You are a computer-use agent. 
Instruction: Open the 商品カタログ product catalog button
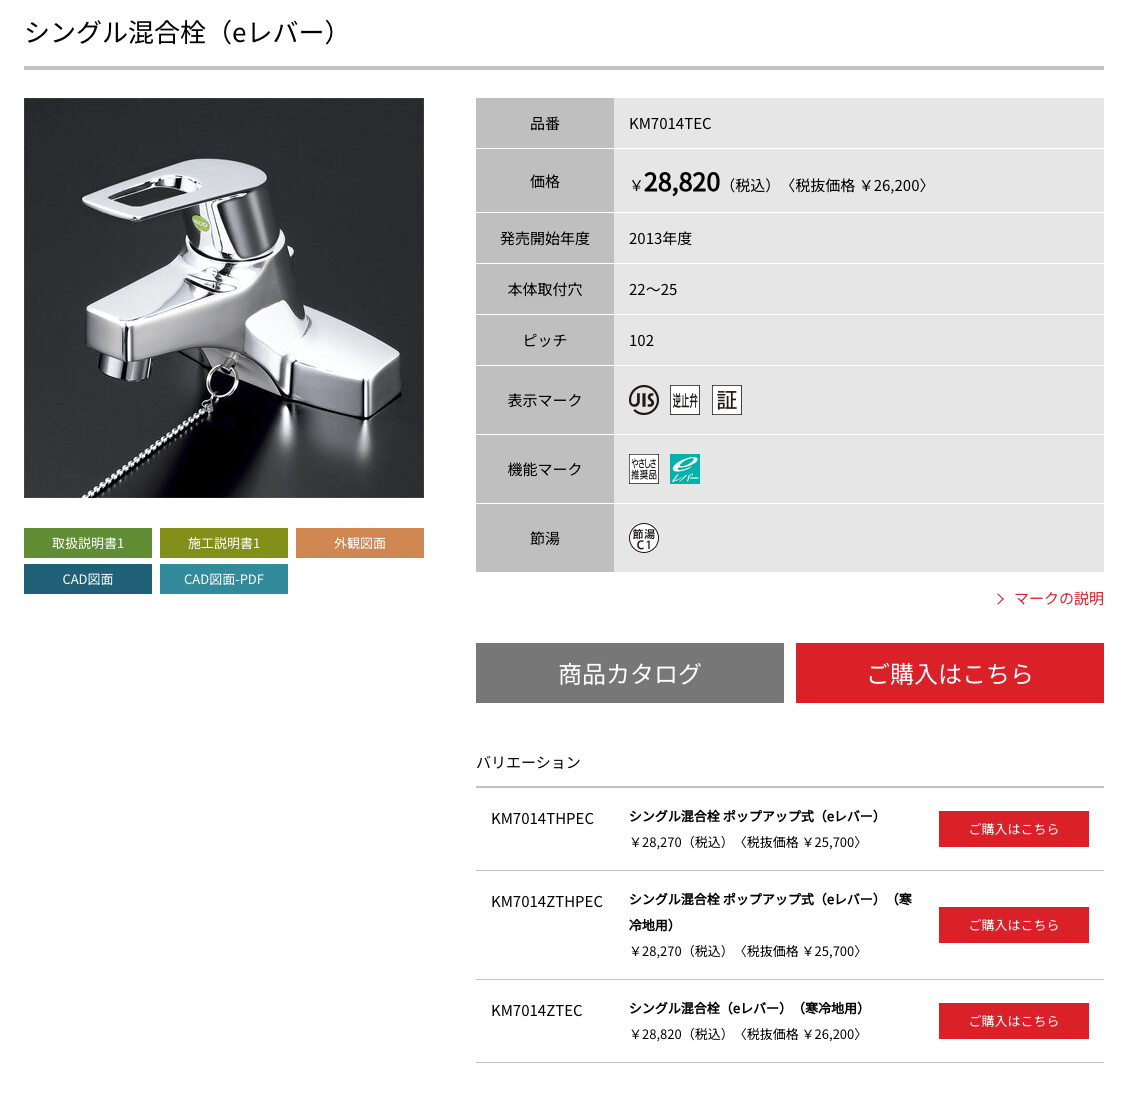tap(630, 673)
